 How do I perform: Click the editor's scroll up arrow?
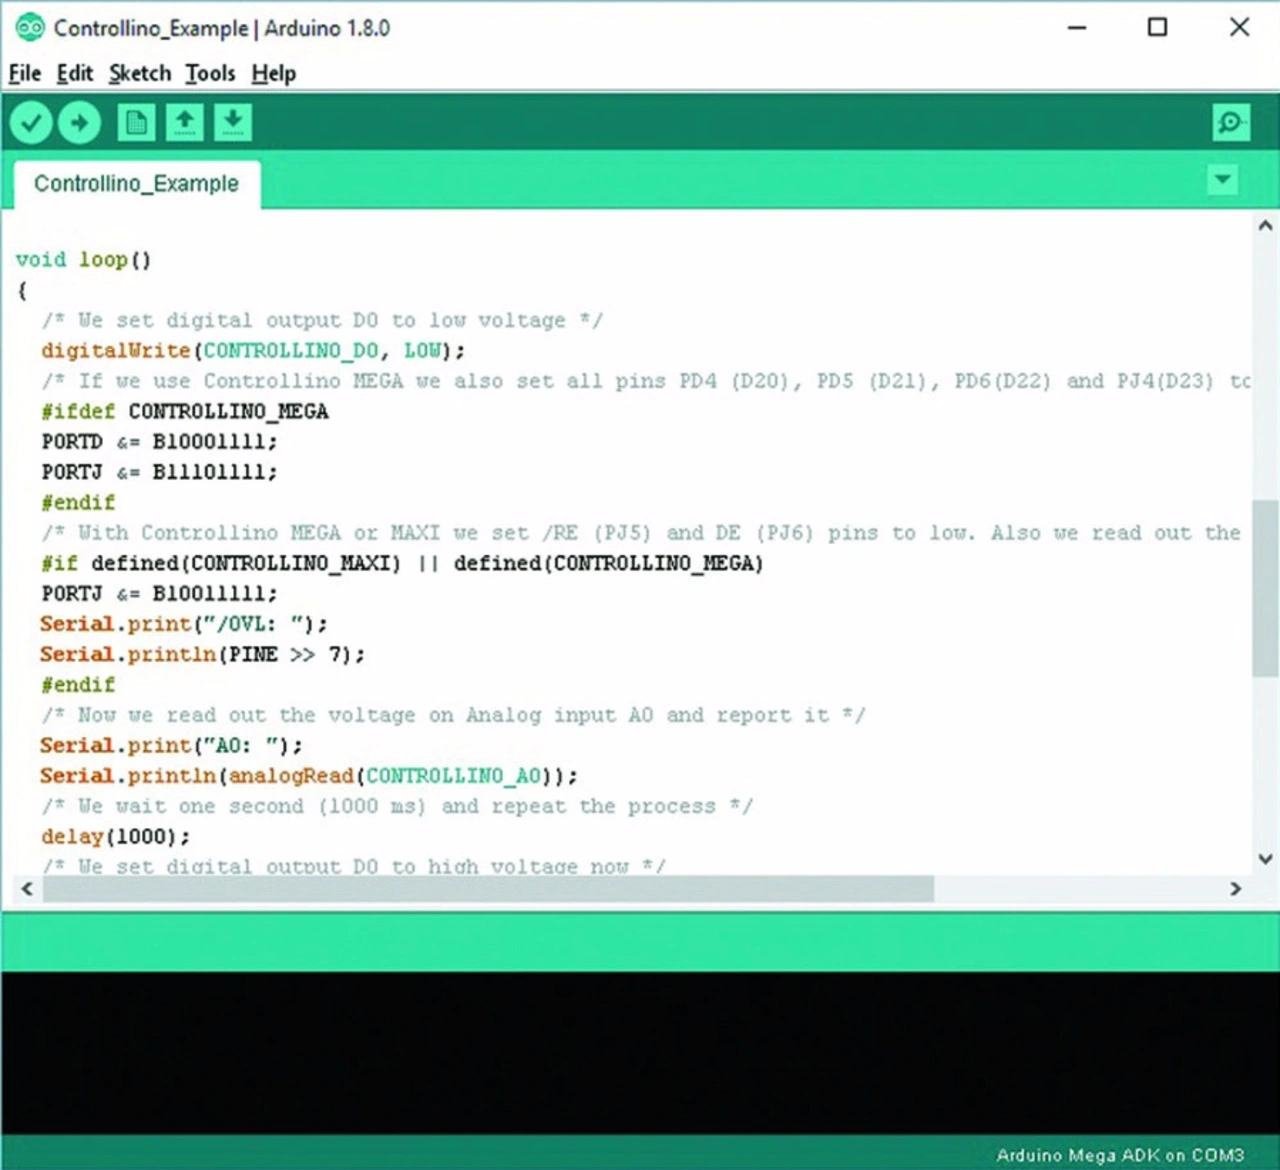(1265, 226)
